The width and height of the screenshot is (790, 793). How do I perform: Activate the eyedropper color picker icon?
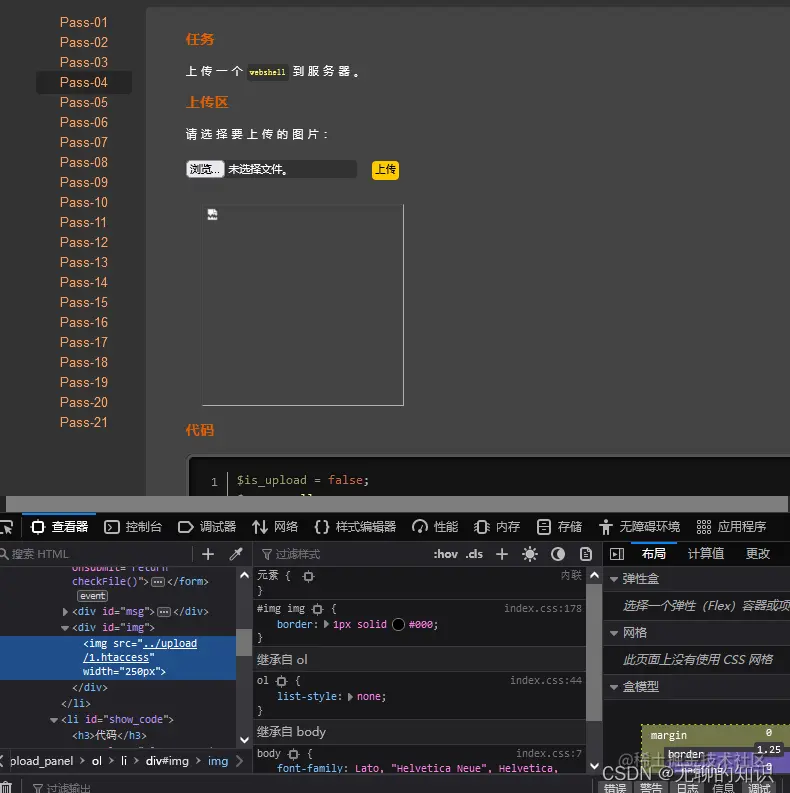tap(236, 554)
